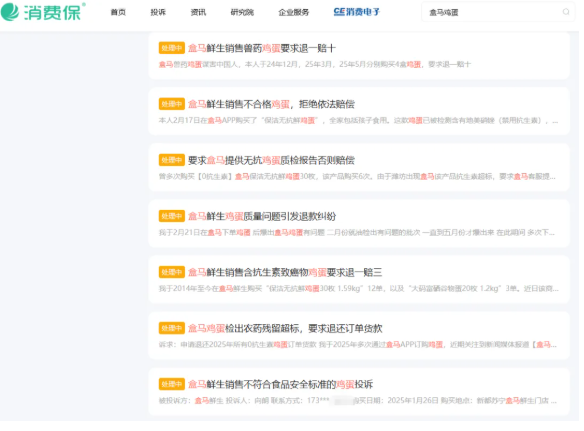
Task: Open the CE消费电子 nav link
Action: click(356, 12)
